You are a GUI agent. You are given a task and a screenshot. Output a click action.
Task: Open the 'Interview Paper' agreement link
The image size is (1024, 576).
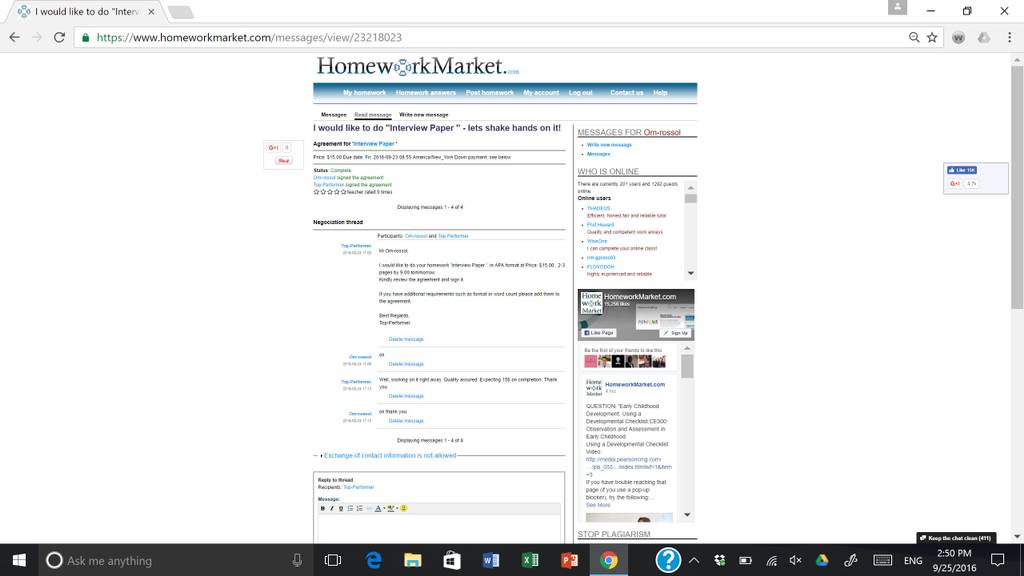coord(374,144)
